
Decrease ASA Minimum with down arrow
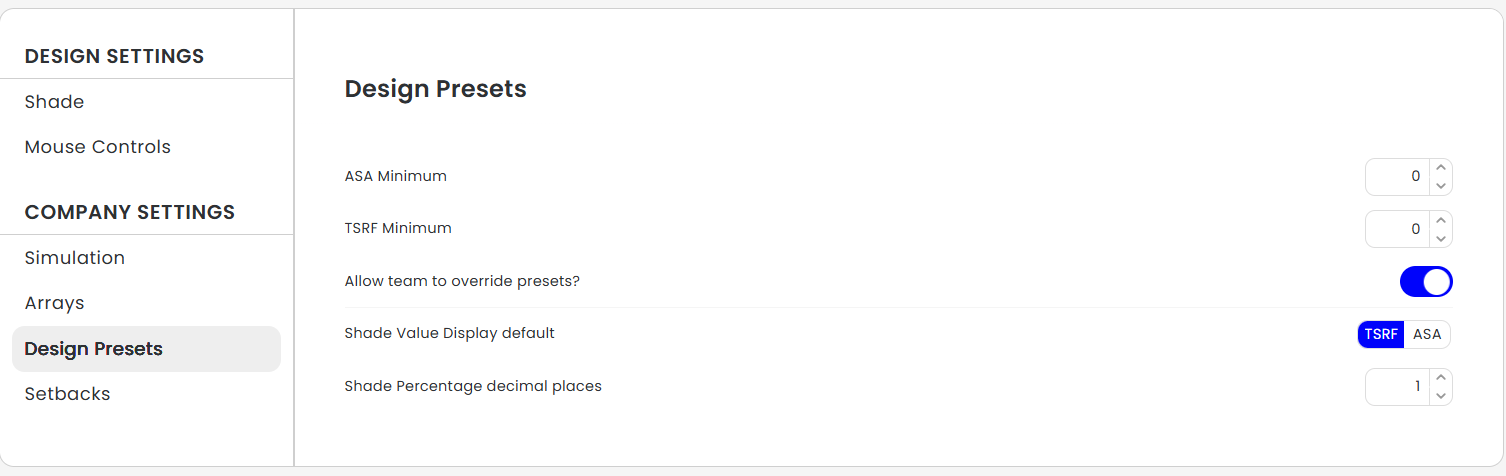(x=1440, y=186)
